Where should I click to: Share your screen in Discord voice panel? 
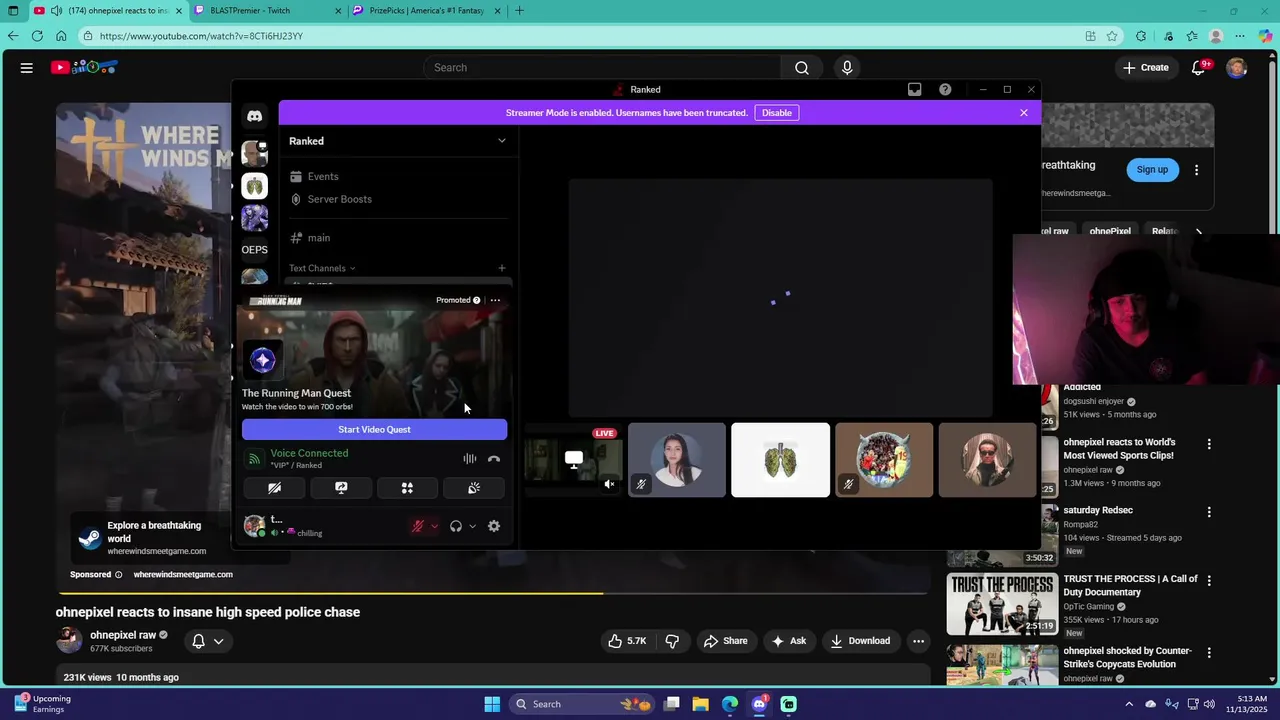341,488
